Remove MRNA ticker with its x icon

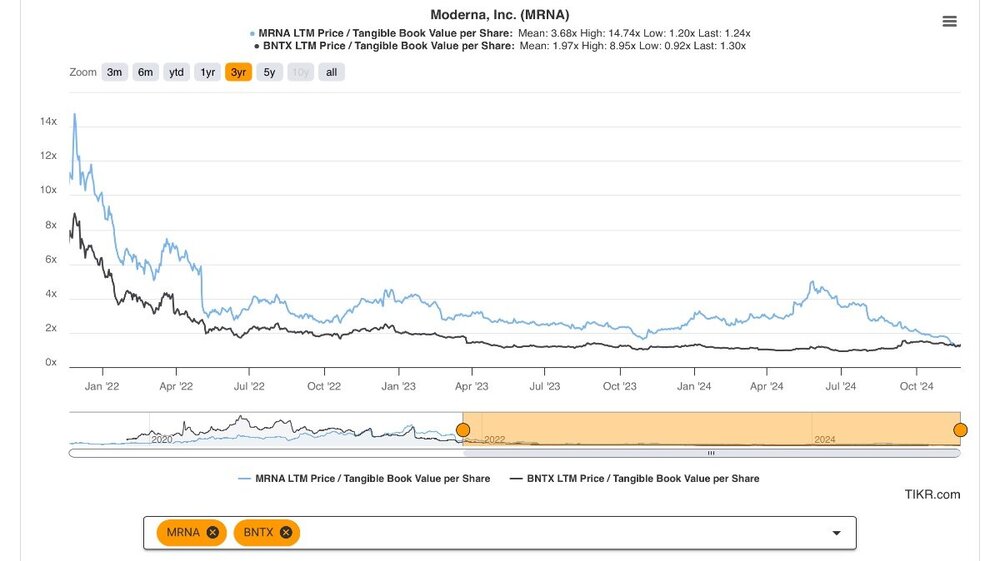coord(212,532)
